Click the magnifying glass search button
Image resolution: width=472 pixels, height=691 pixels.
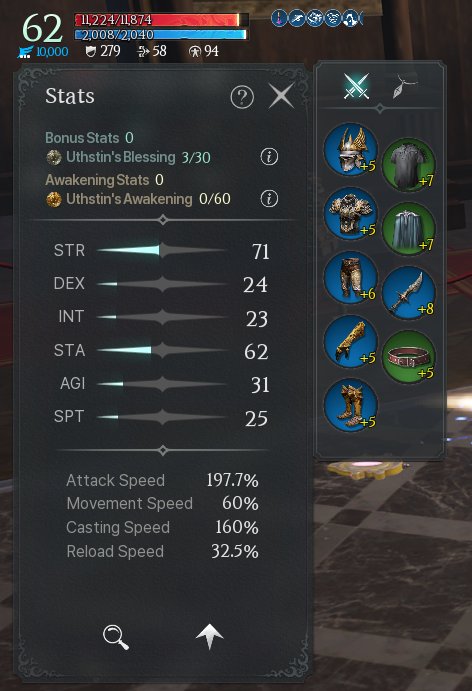click(x=115, y=637)
